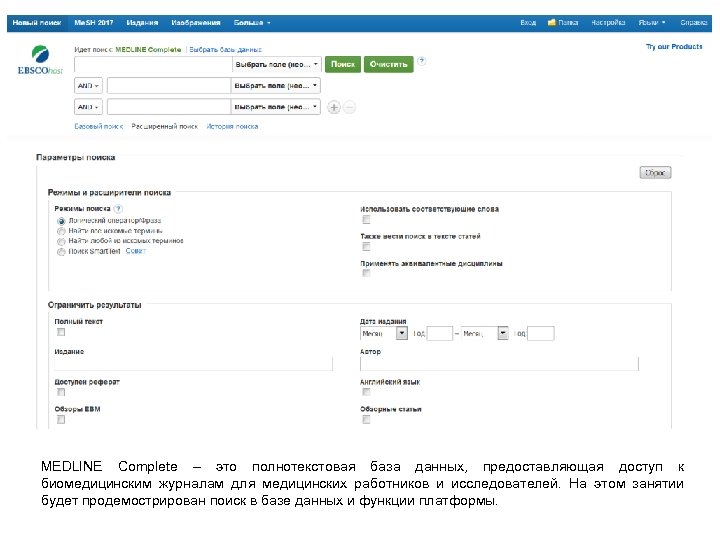Image resolution: width=720 pixels, height=540 pixels.
Task: Add a search row with plus icon
Action: point(334,107)
